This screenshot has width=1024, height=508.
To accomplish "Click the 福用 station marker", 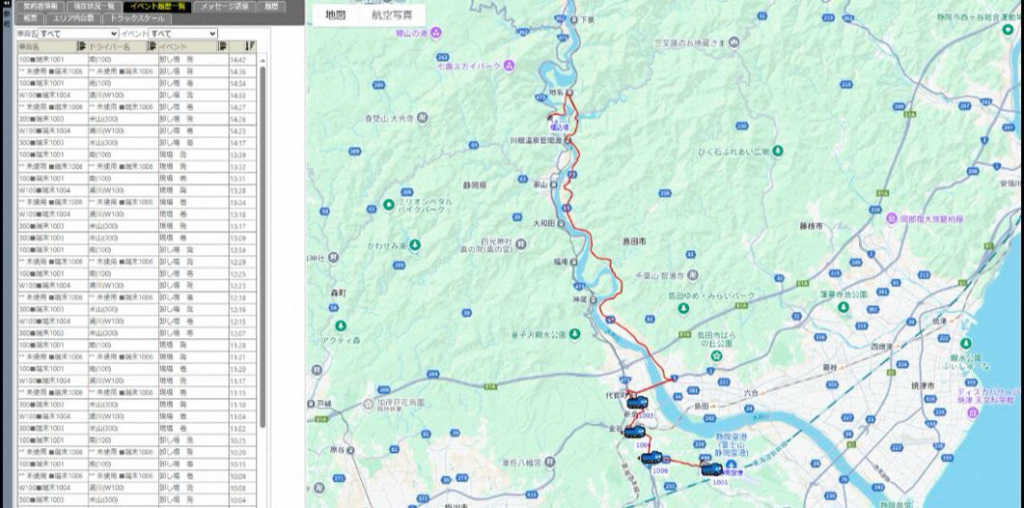I will pyautogui.click(x=574, y=262).
